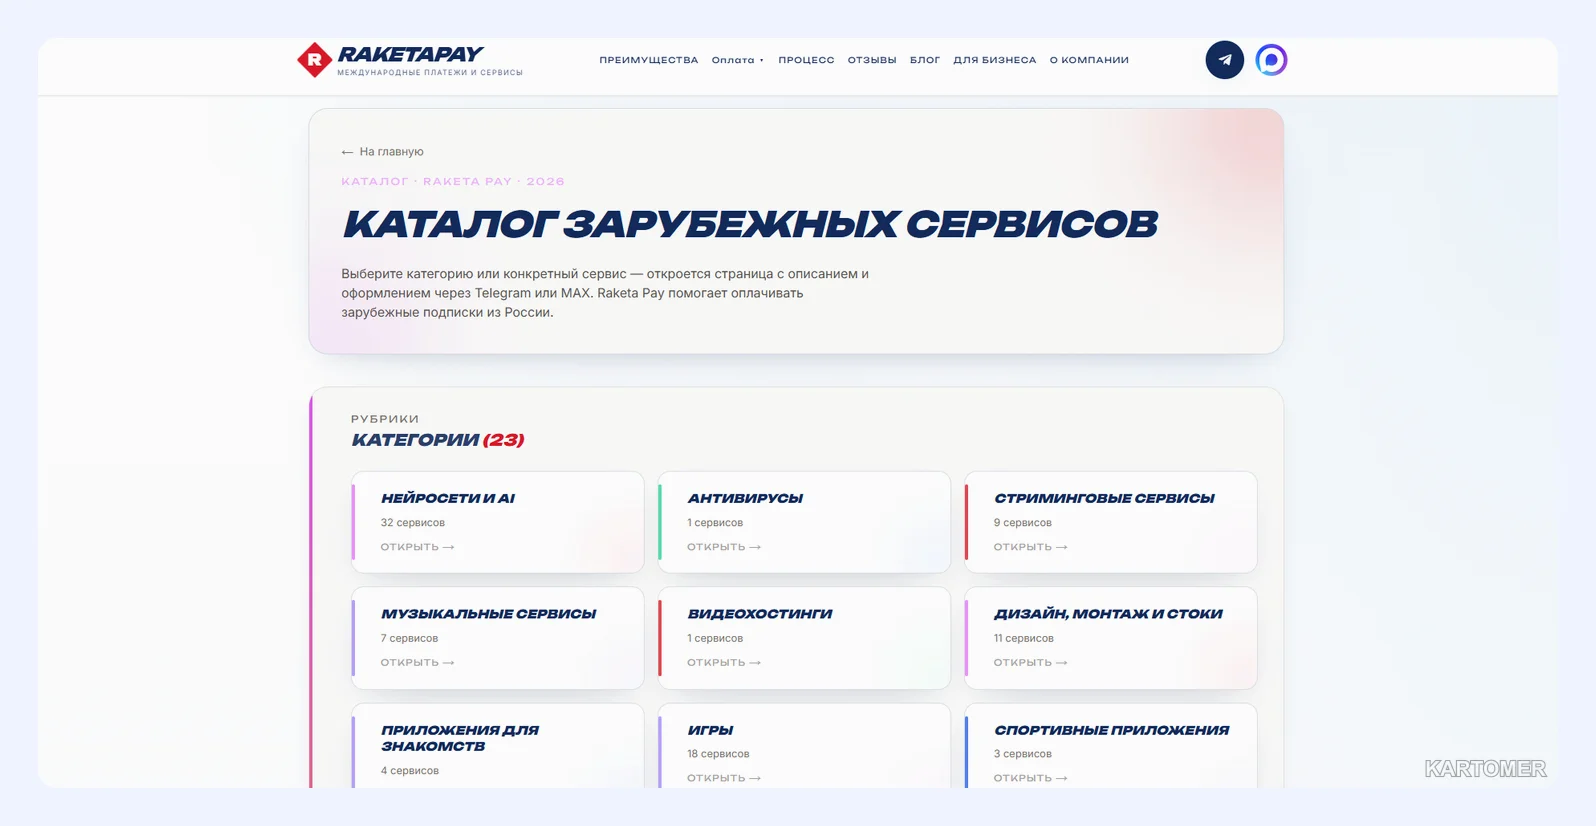Return via the На главную link
The height and width of the screenshot is (826, 1596).
(382, 152)
